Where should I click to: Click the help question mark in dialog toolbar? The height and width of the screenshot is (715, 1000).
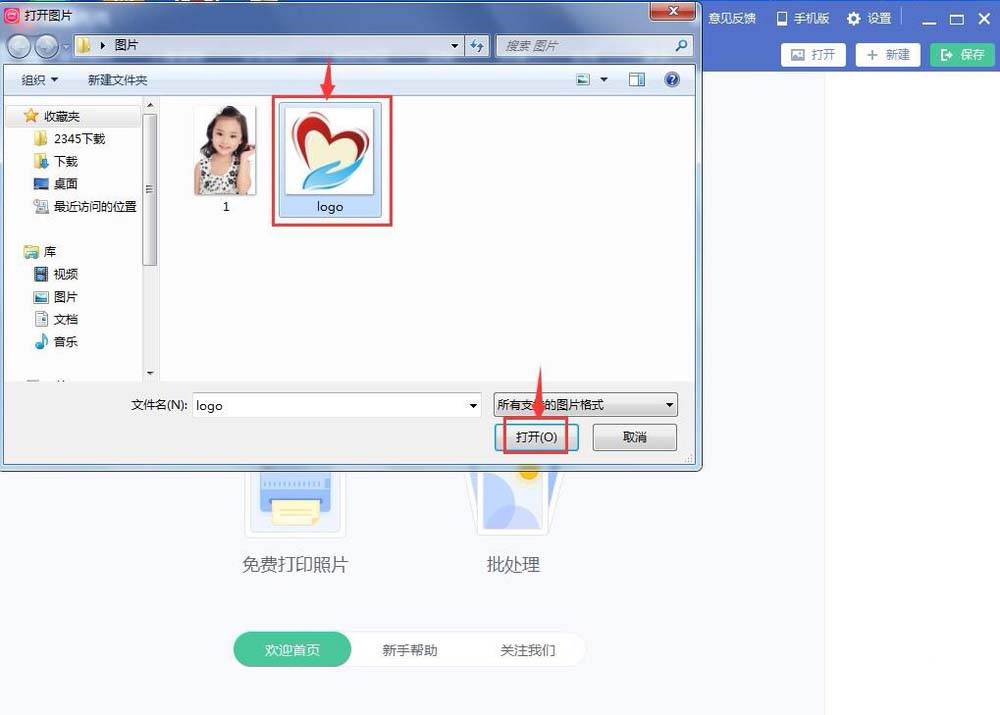pos(672,79)
